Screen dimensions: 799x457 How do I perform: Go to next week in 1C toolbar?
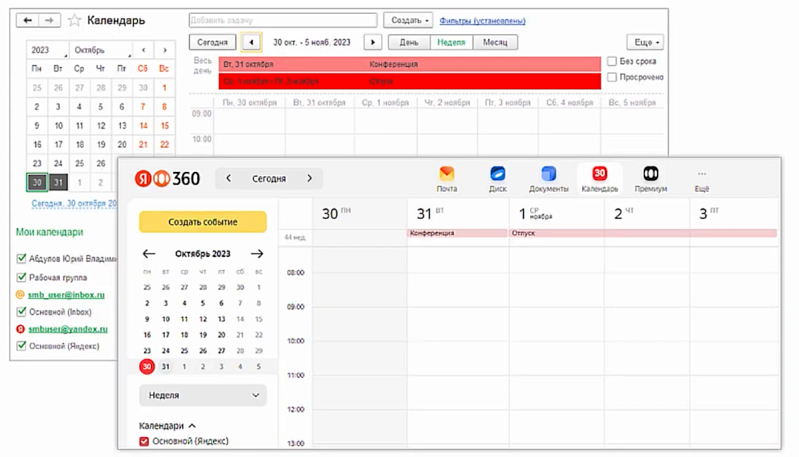tap(372, 42)
